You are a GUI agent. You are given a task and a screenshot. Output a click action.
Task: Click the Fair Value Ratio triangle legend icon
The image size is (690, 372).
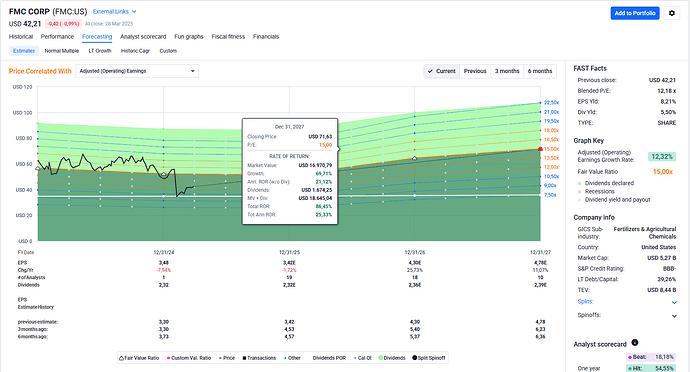[121, 358]
